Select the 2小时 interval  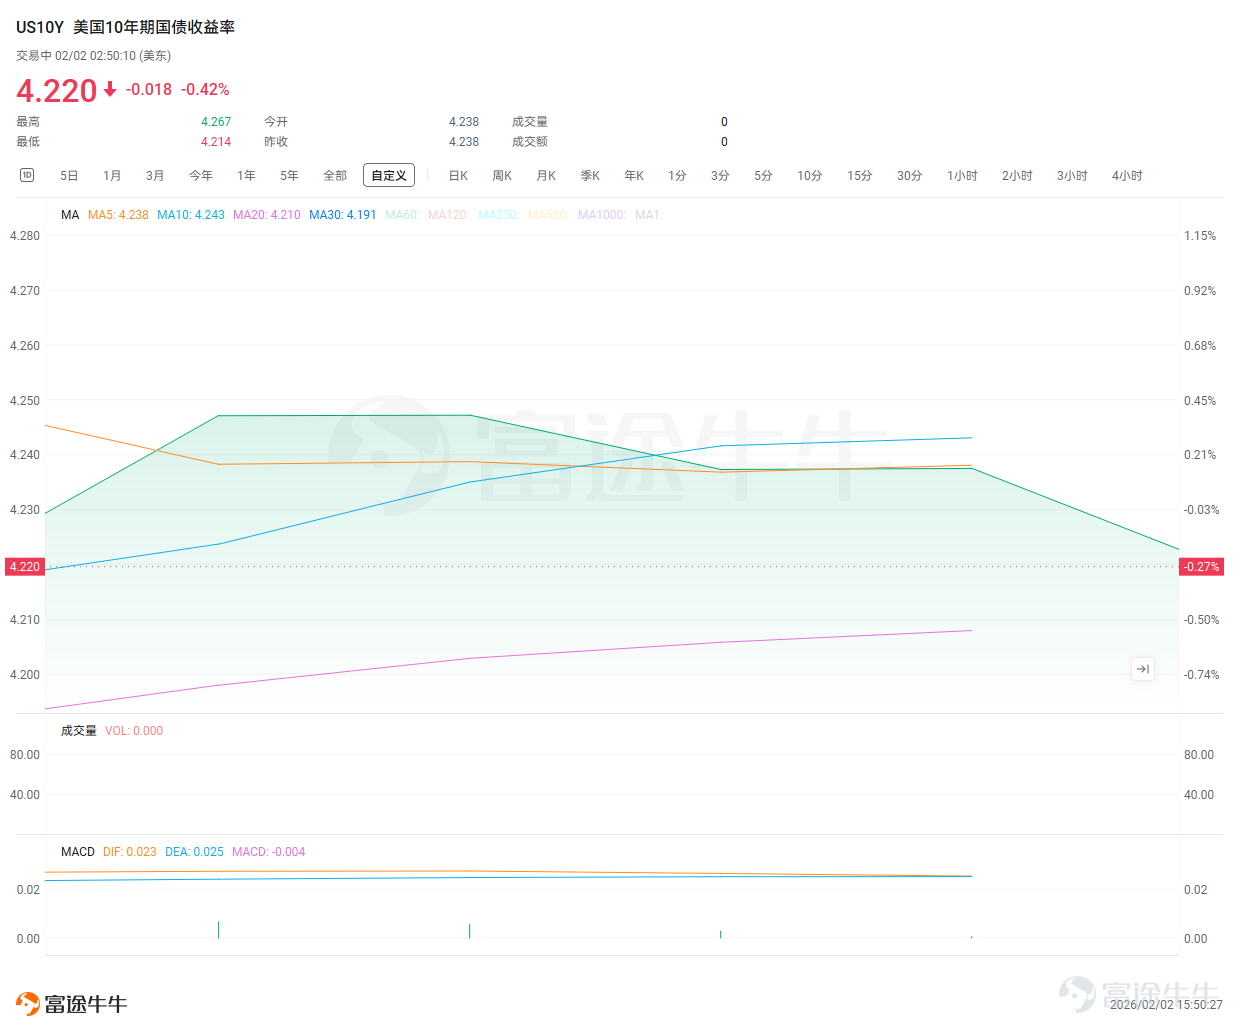tap(1018, 176)
